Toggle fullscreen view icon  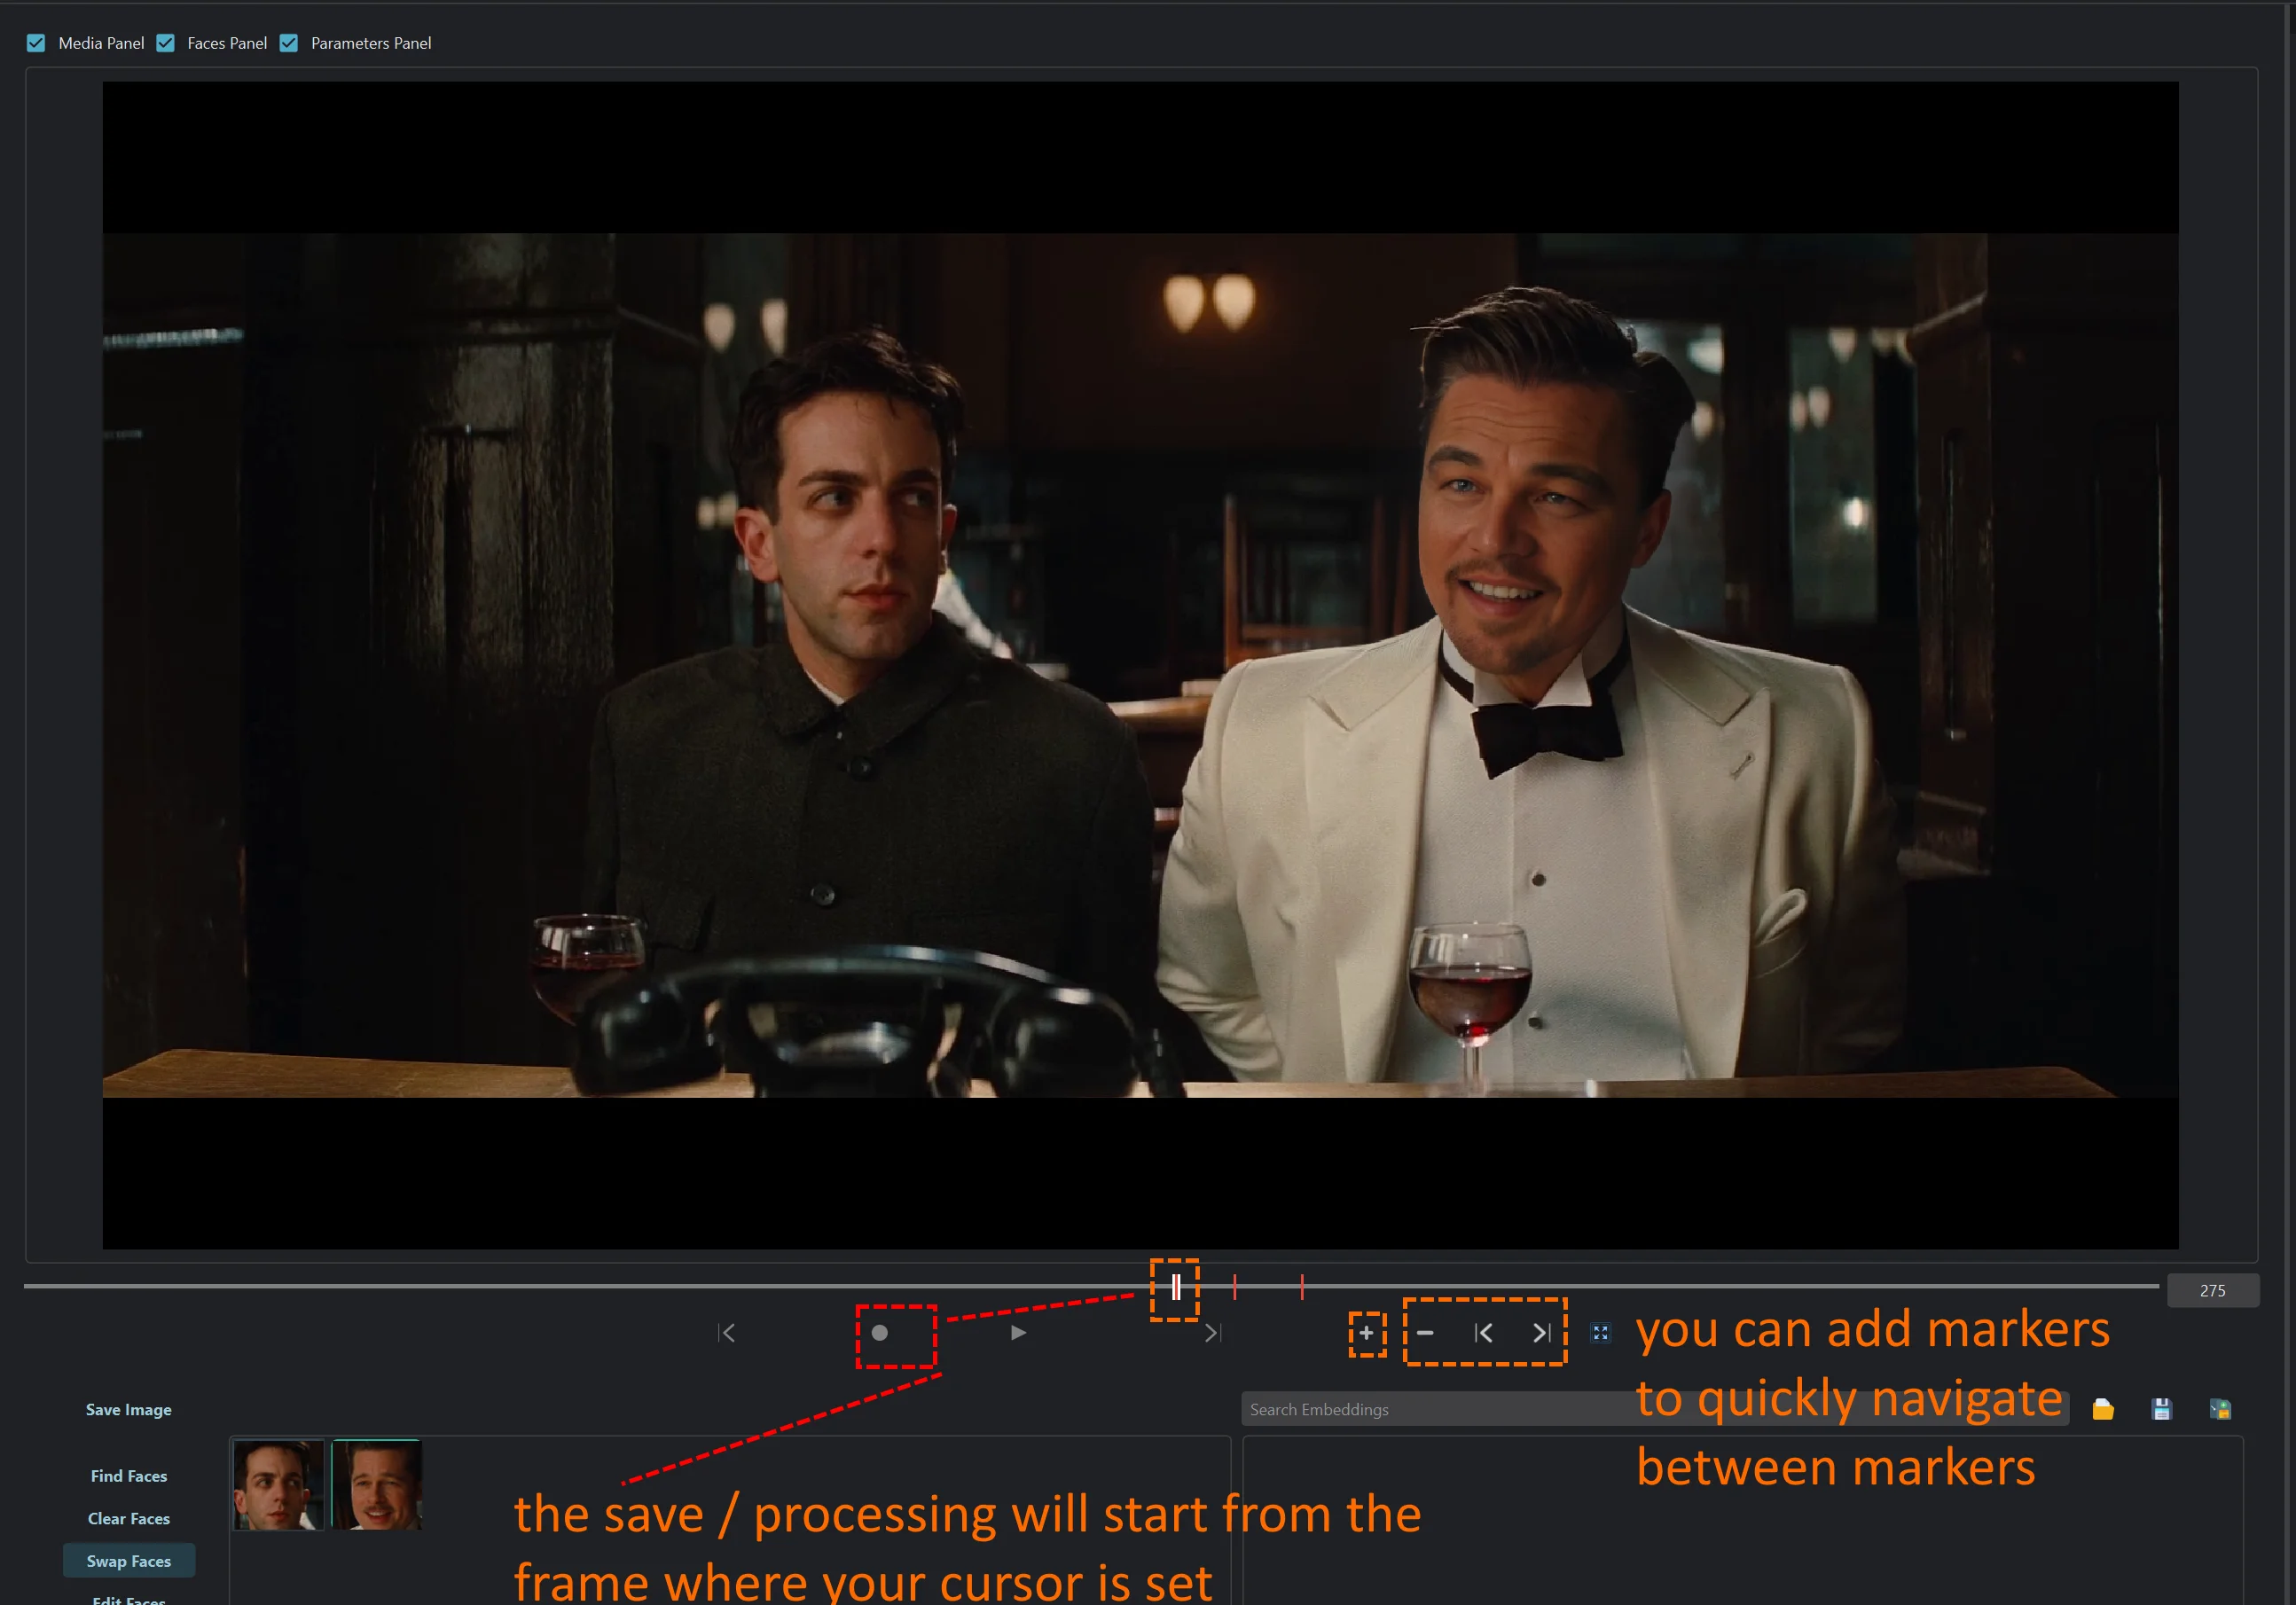pos(1600,1333)
